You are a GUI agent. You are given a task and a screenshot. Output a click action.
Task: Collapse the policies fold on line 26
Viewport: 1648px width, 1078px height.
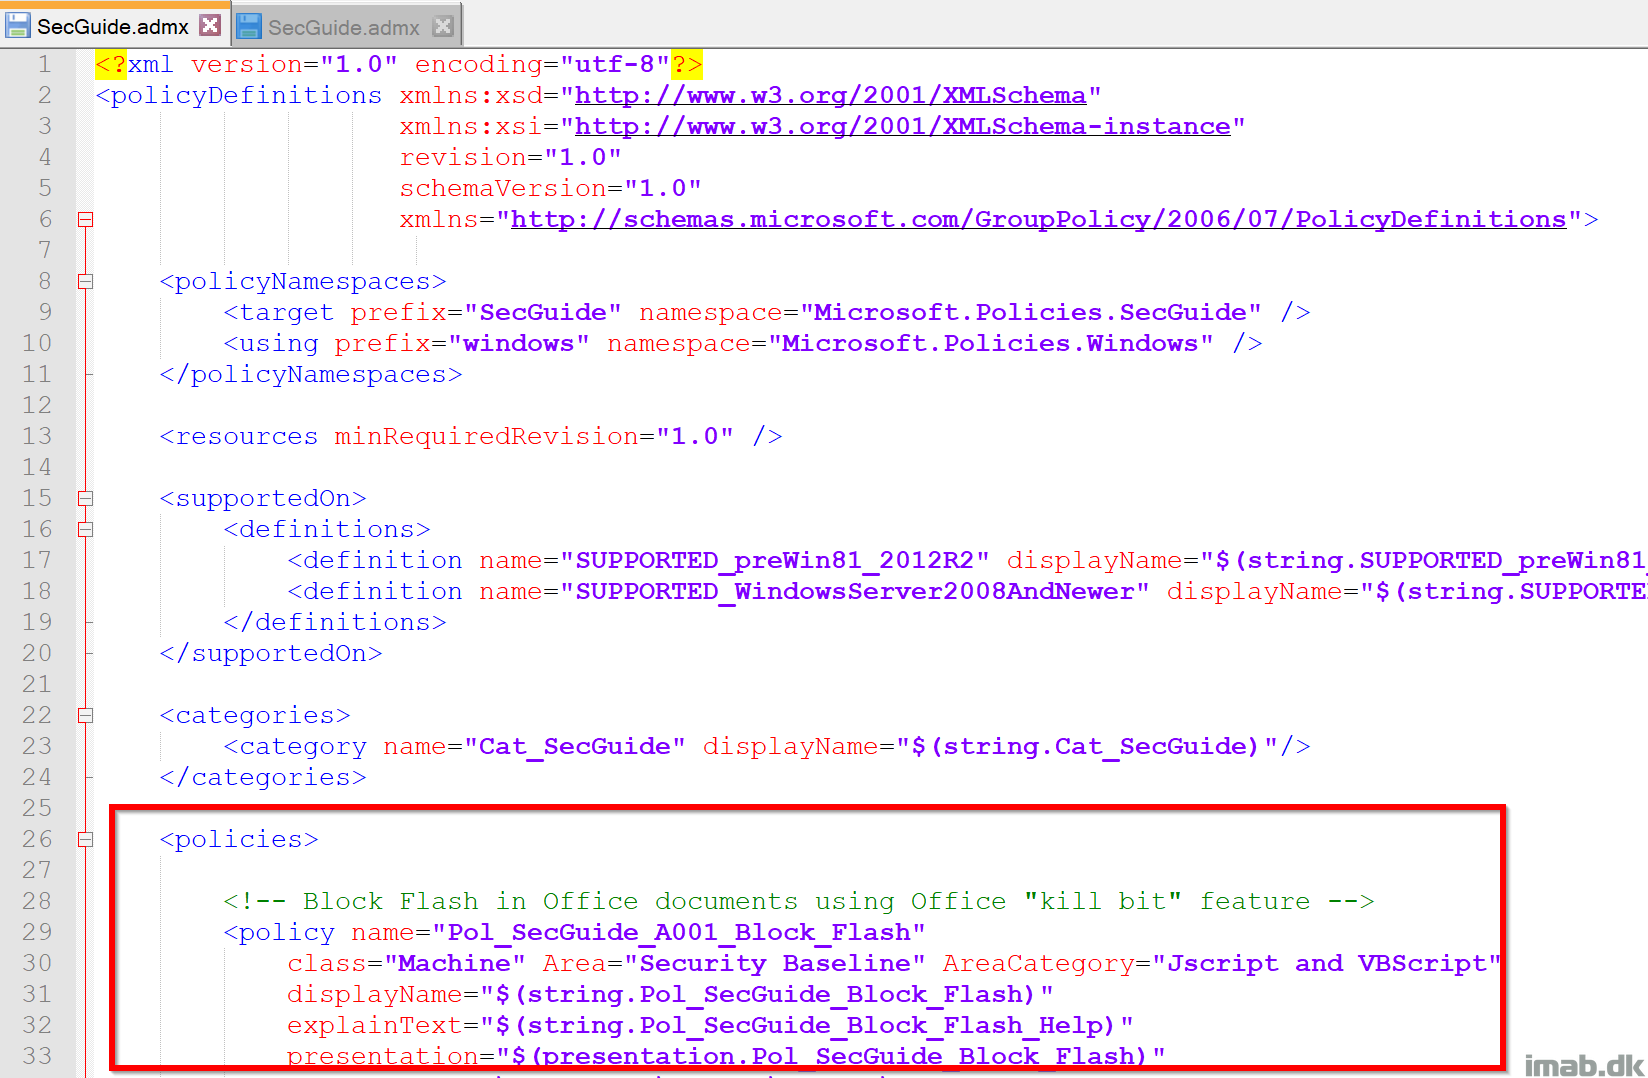click(x=86, y=839)
